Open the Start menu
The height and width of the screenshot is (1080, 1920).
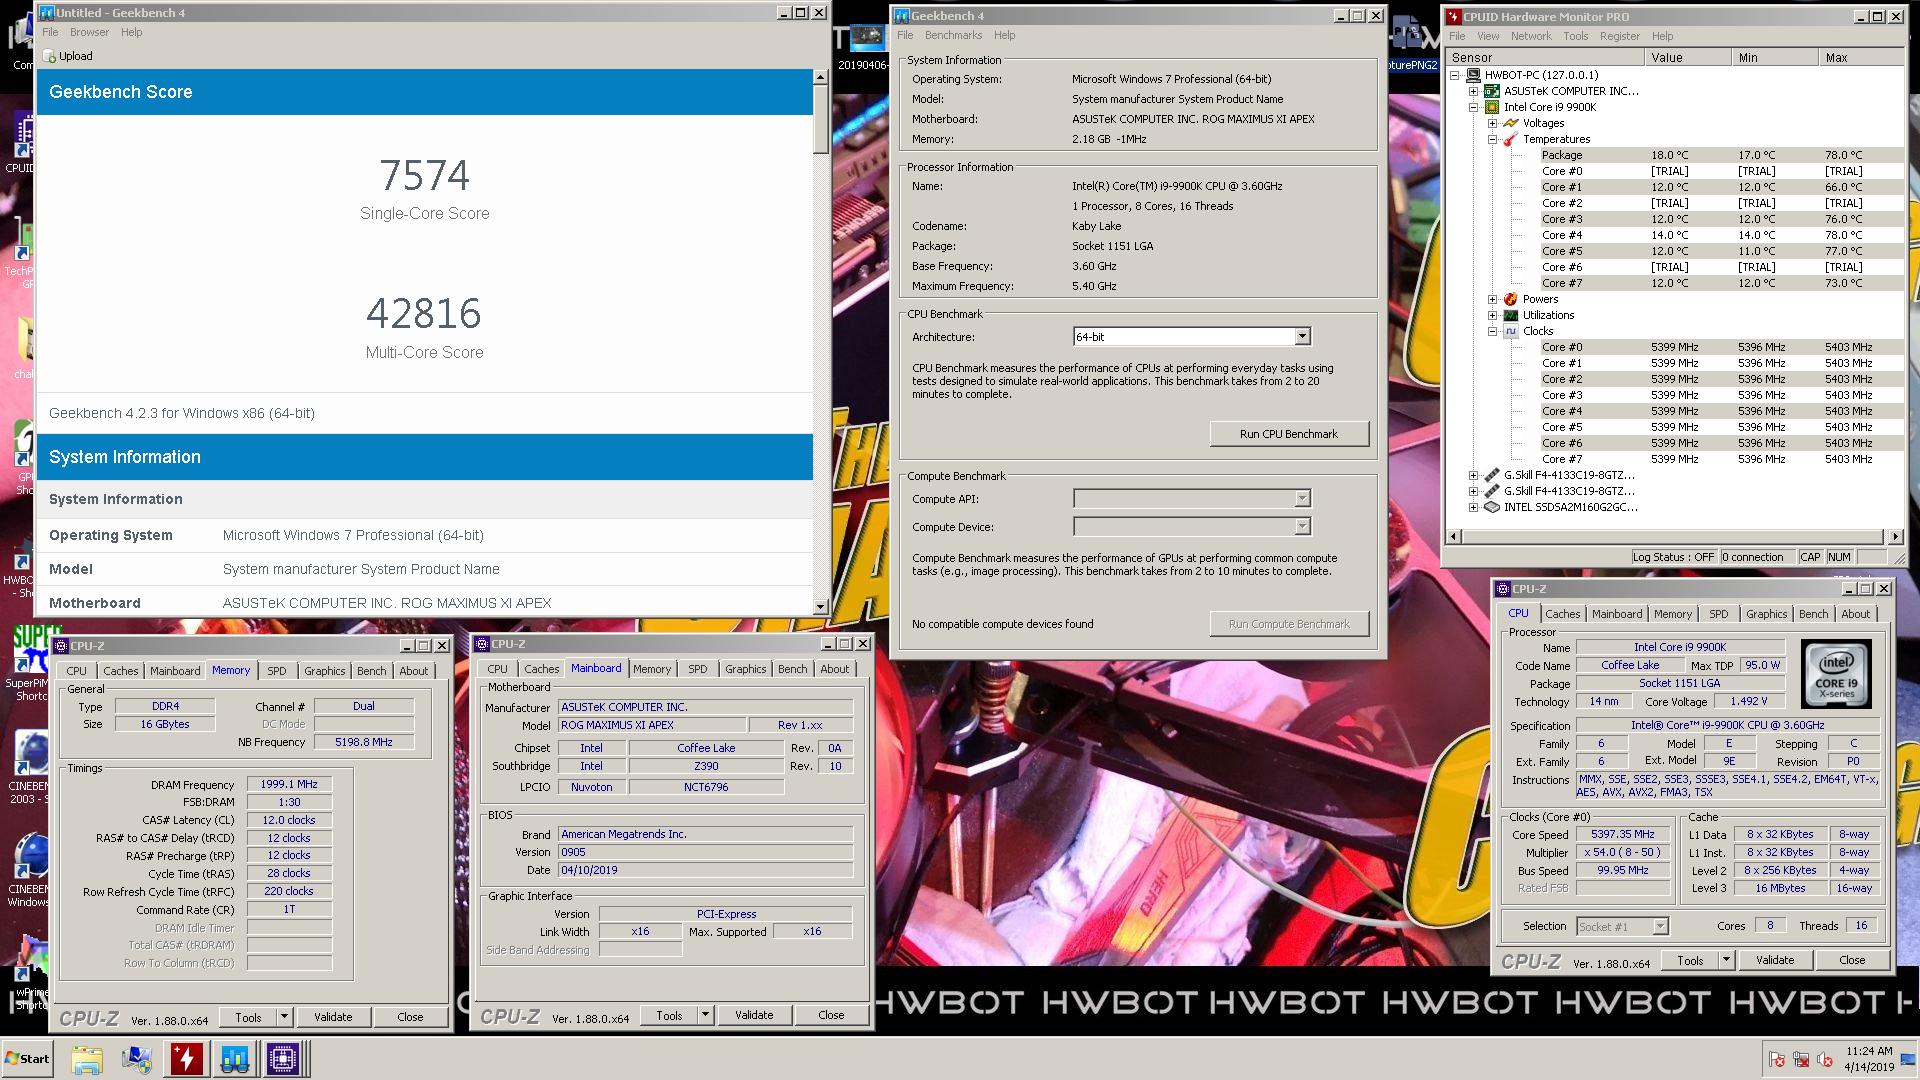coord(28,1059)
